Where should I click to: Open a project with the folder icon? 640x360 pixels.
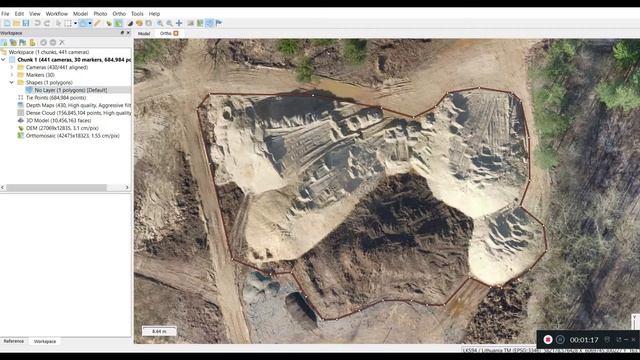pos(16,23)
